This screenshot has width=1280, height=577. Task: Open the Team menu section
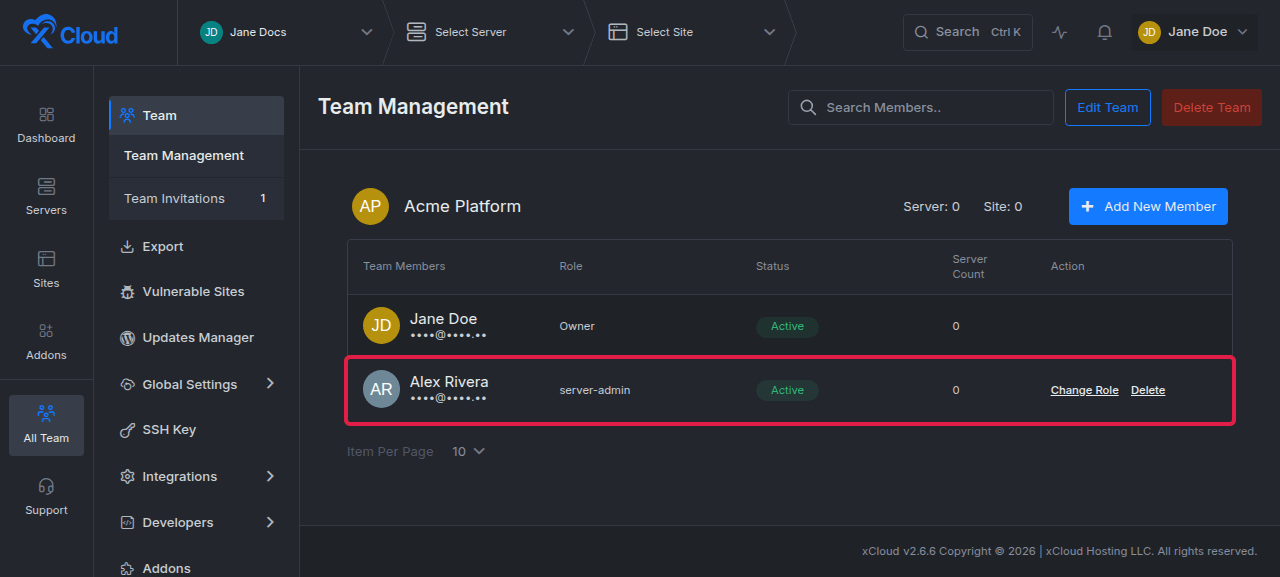click(x=196, y=115)
